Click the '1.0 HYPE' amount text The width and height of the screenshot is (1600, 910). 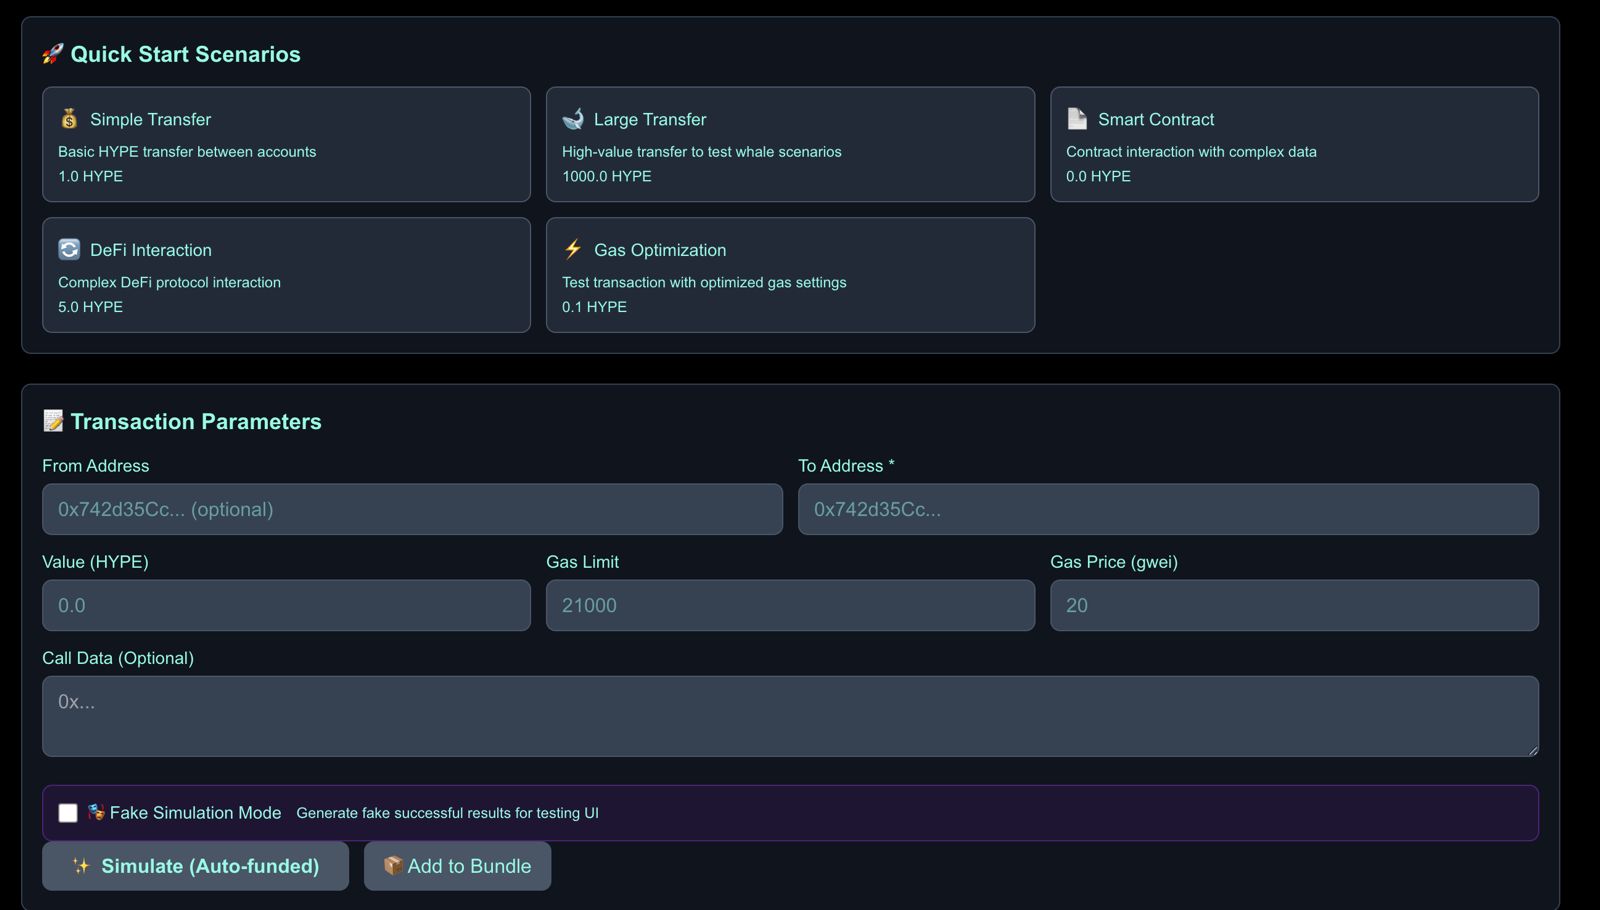click(x=90, y=176)
